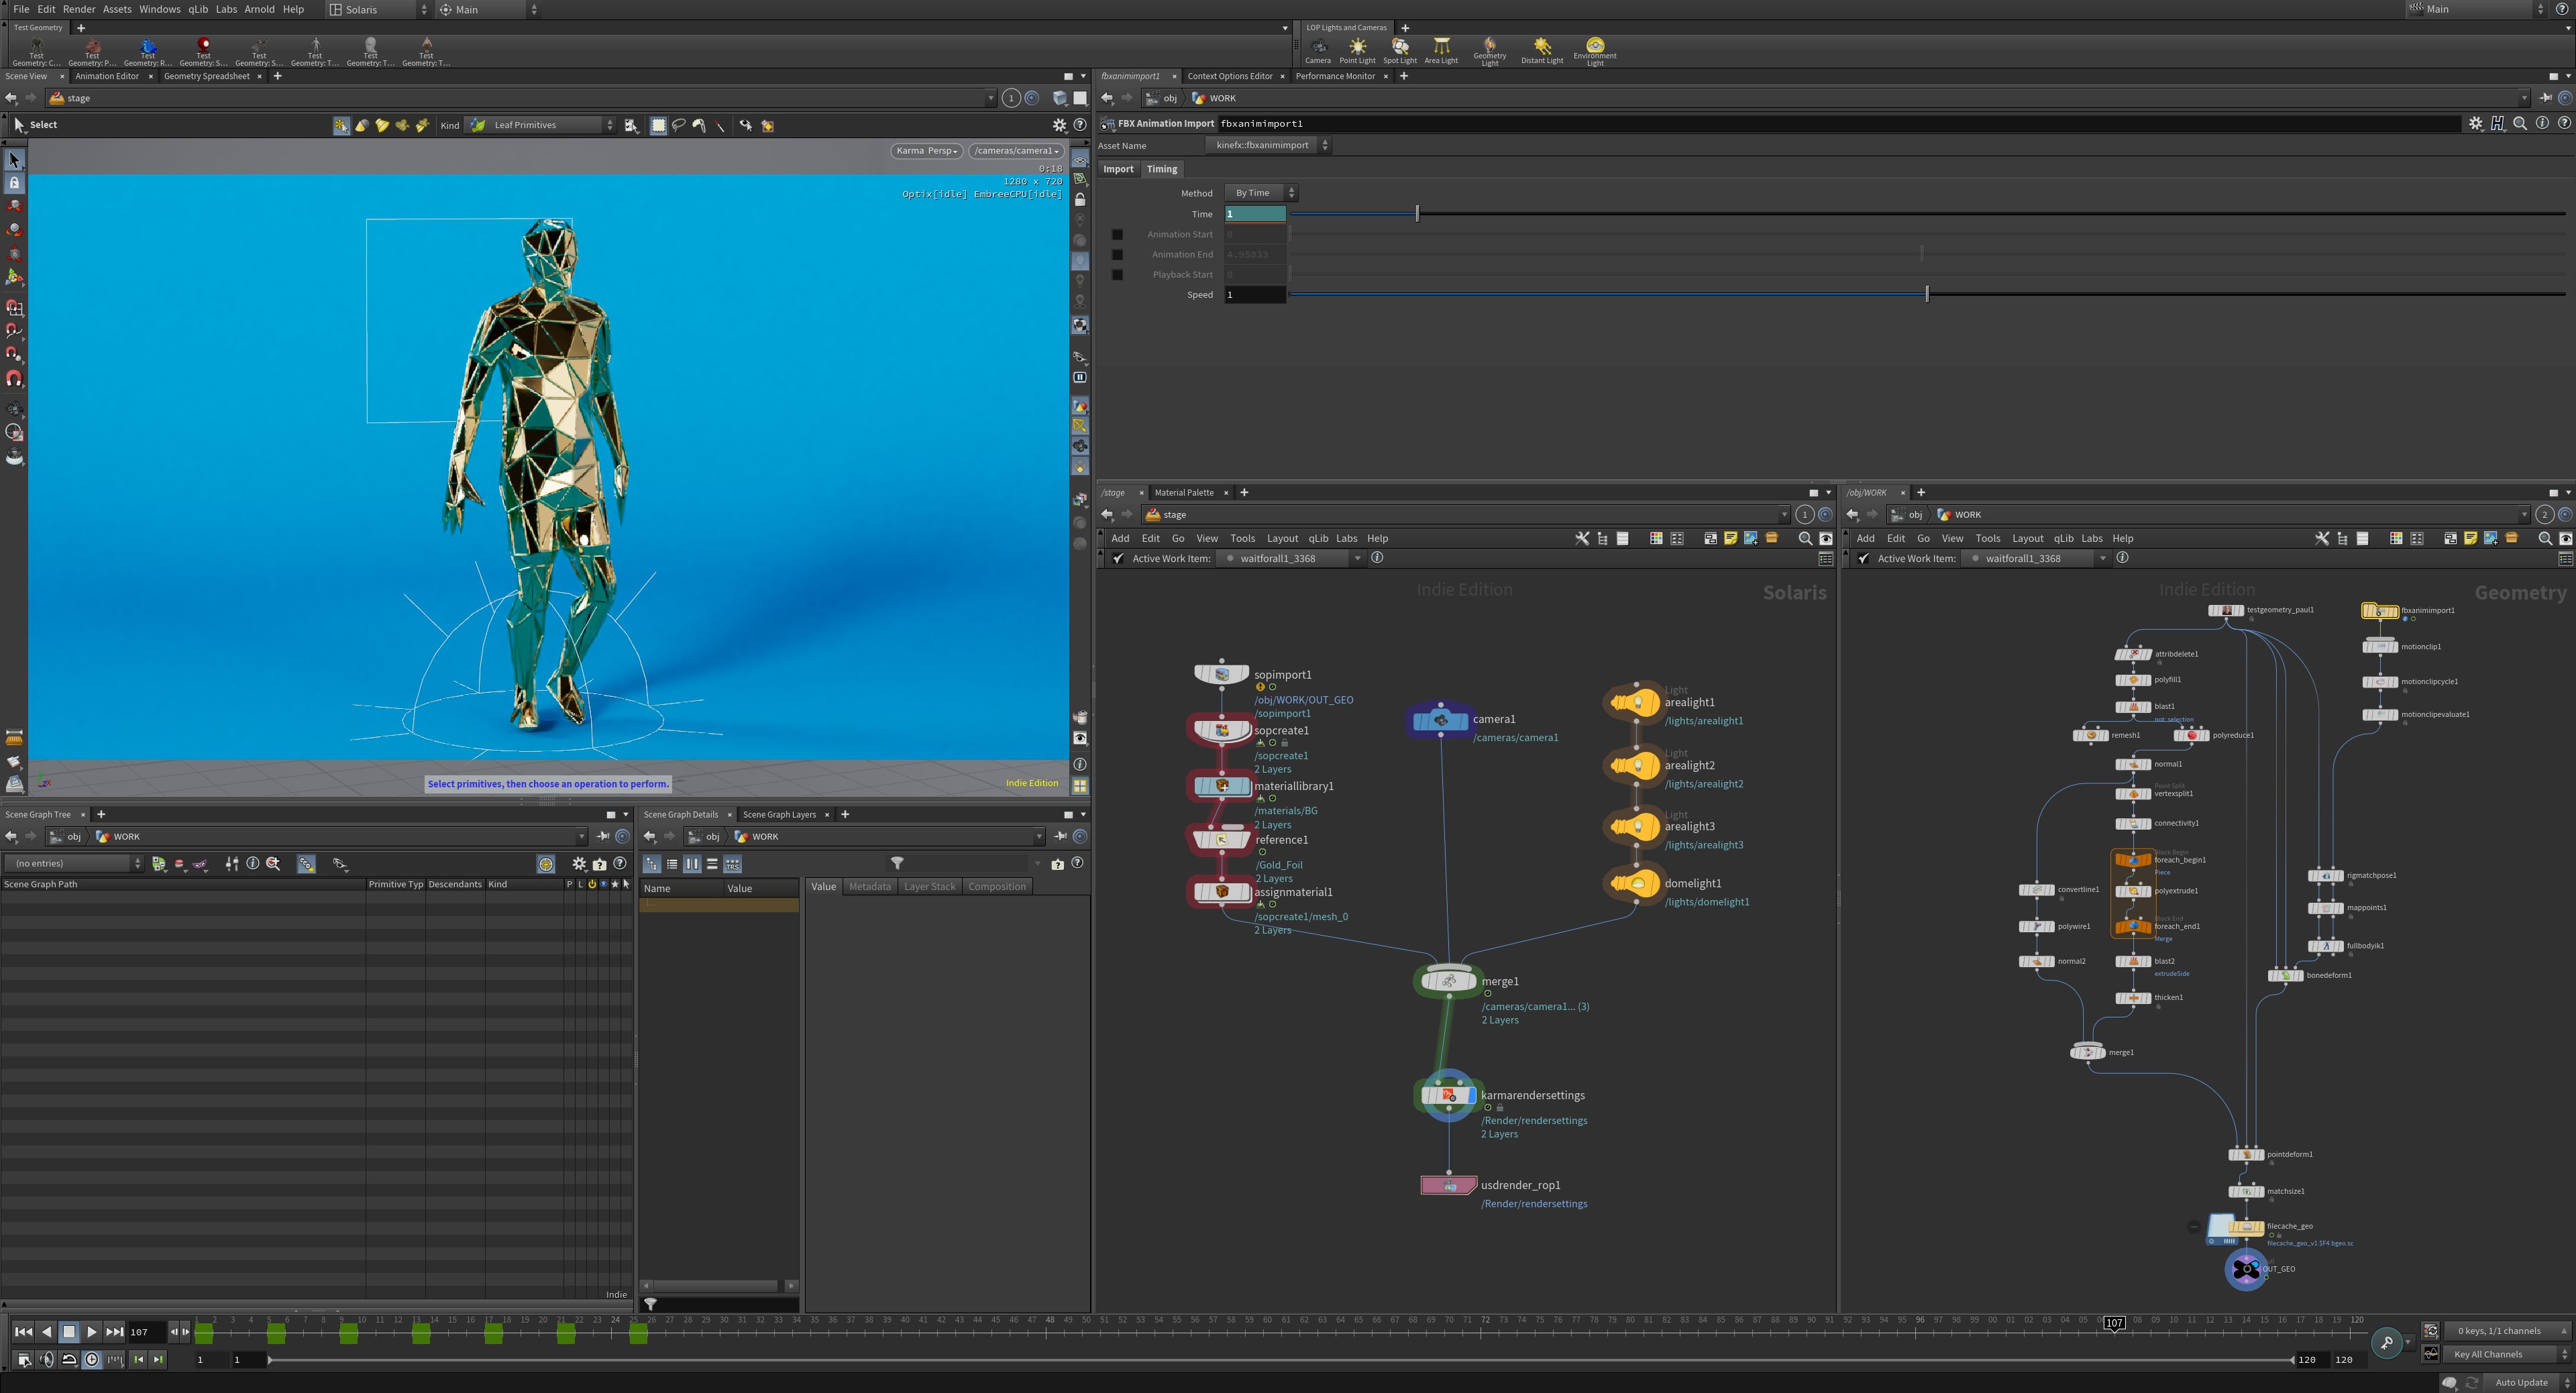Screen dimensions: 2576x1393
Task: Click the Layer Stack button
Action: (x=929, y=886)
